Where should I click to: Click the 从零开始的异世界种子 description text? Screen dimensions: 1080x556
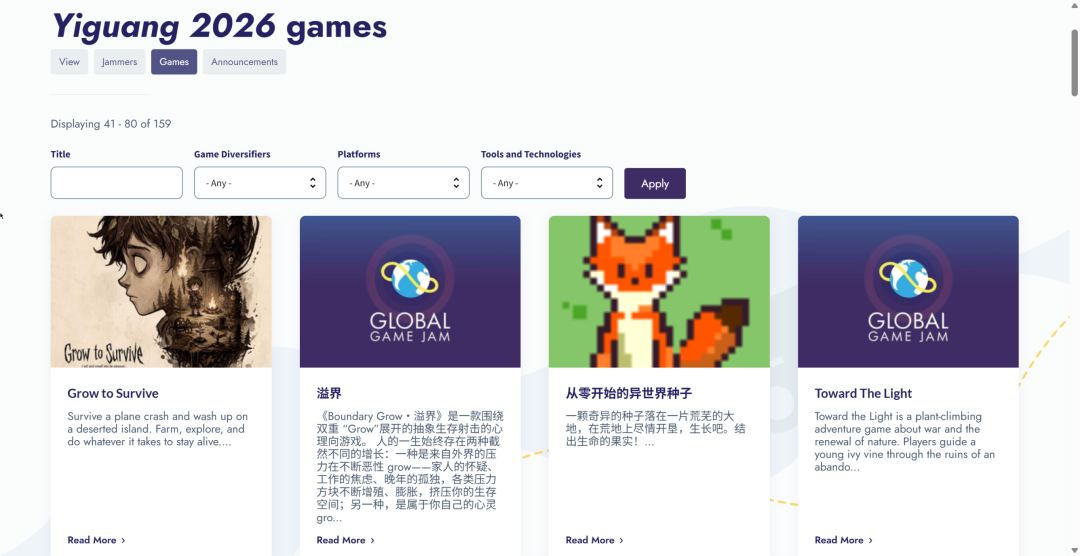pyautogui.click(x=655, y=429)
